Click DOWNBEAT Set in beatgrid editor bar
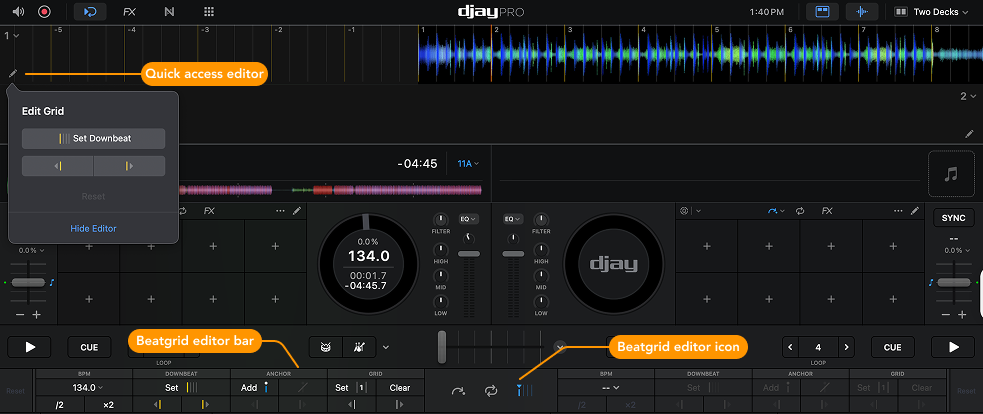Screen dimensions: 983x414 coord(181,388)
